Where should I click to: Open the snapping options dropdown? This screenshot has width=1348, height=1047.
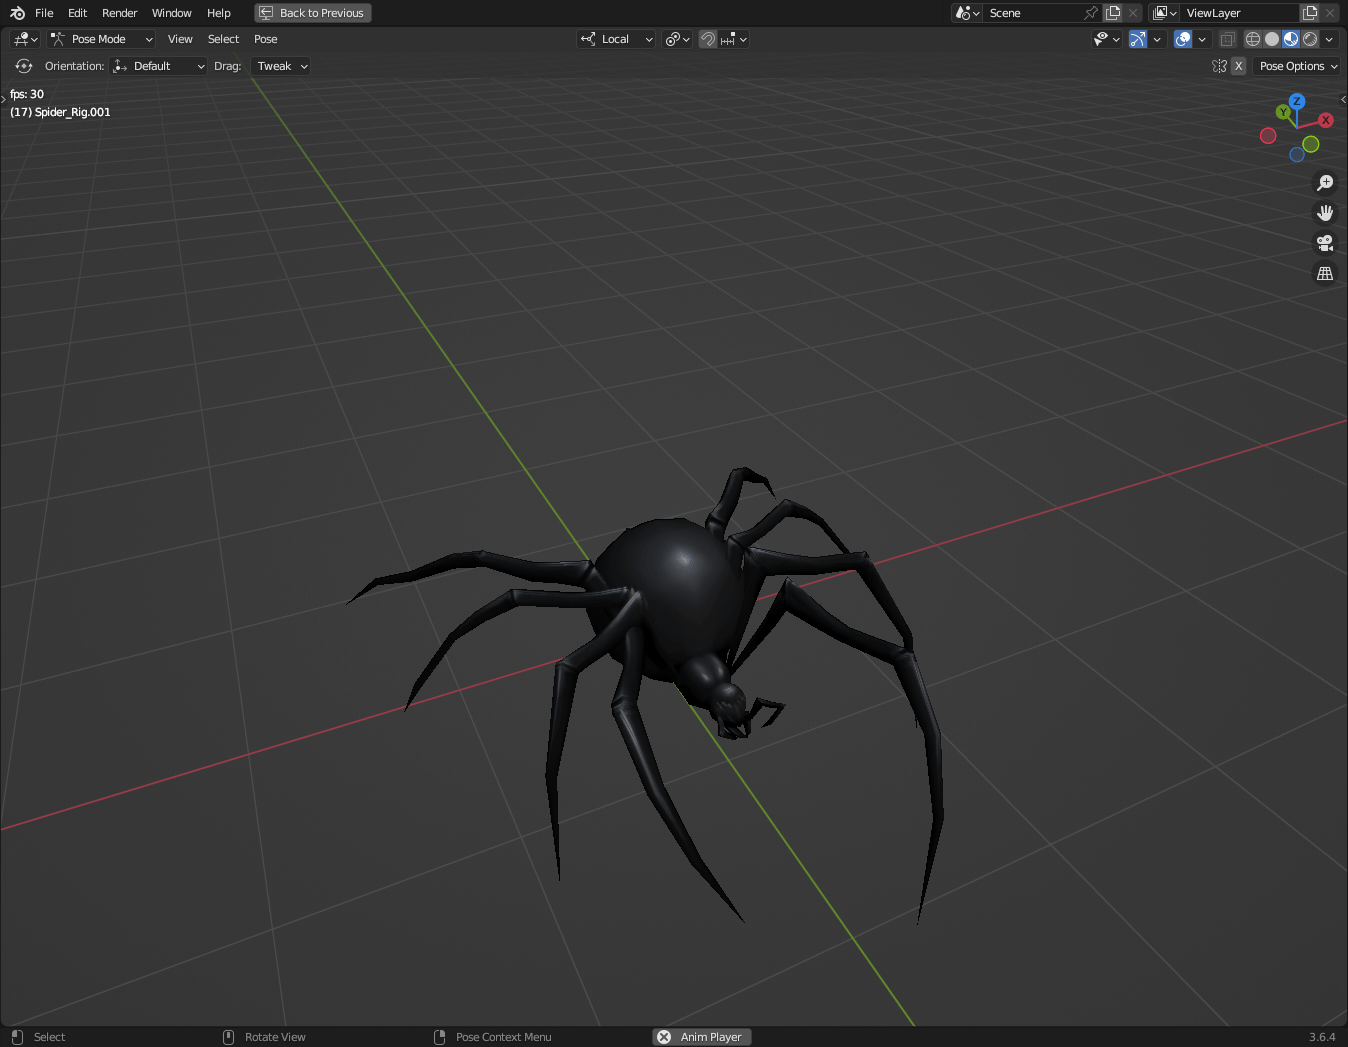733,39
